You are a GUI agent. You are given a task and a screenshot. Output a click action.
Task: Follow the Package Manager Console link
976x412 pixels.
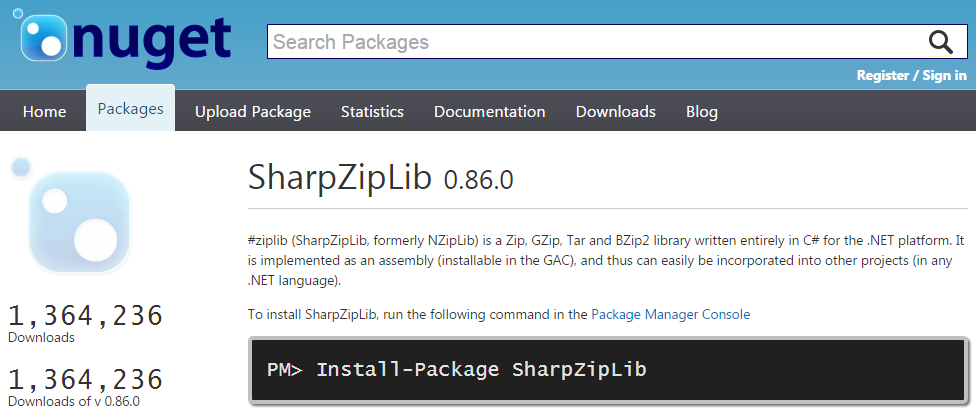click(x=670, y=314)
